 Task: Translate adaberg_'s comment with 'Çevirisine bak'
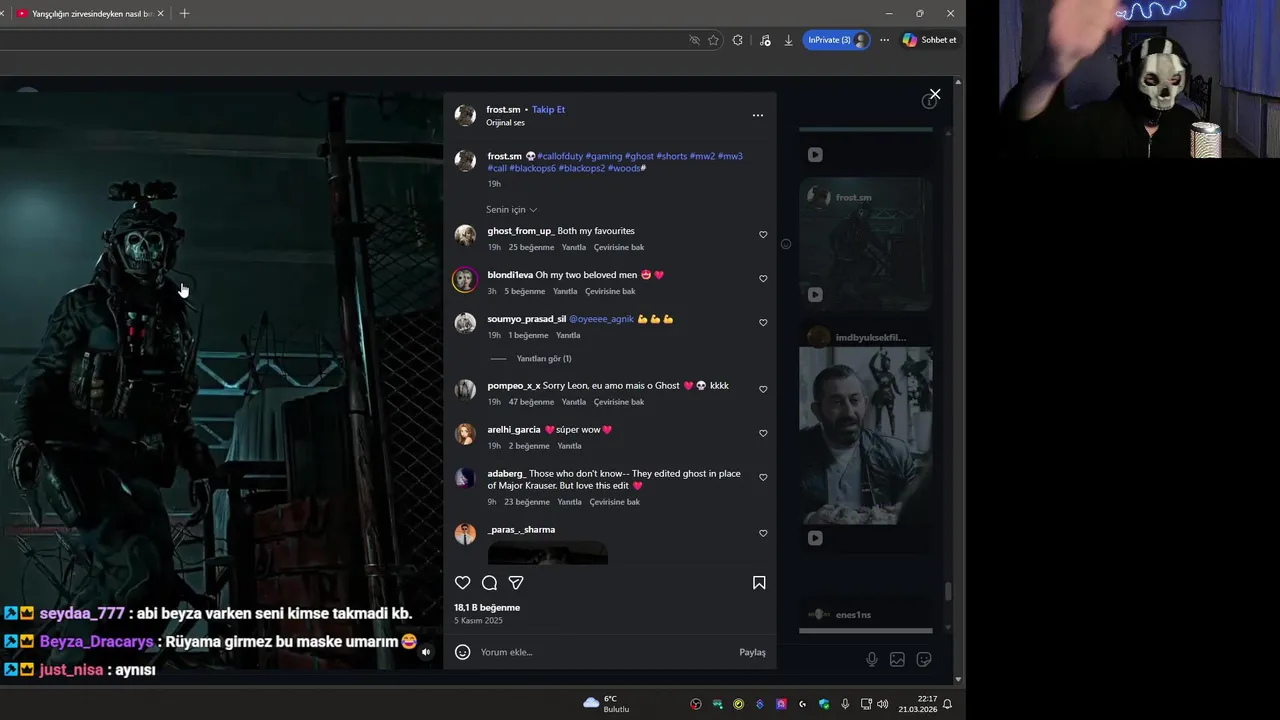click(x=614, y=502)
